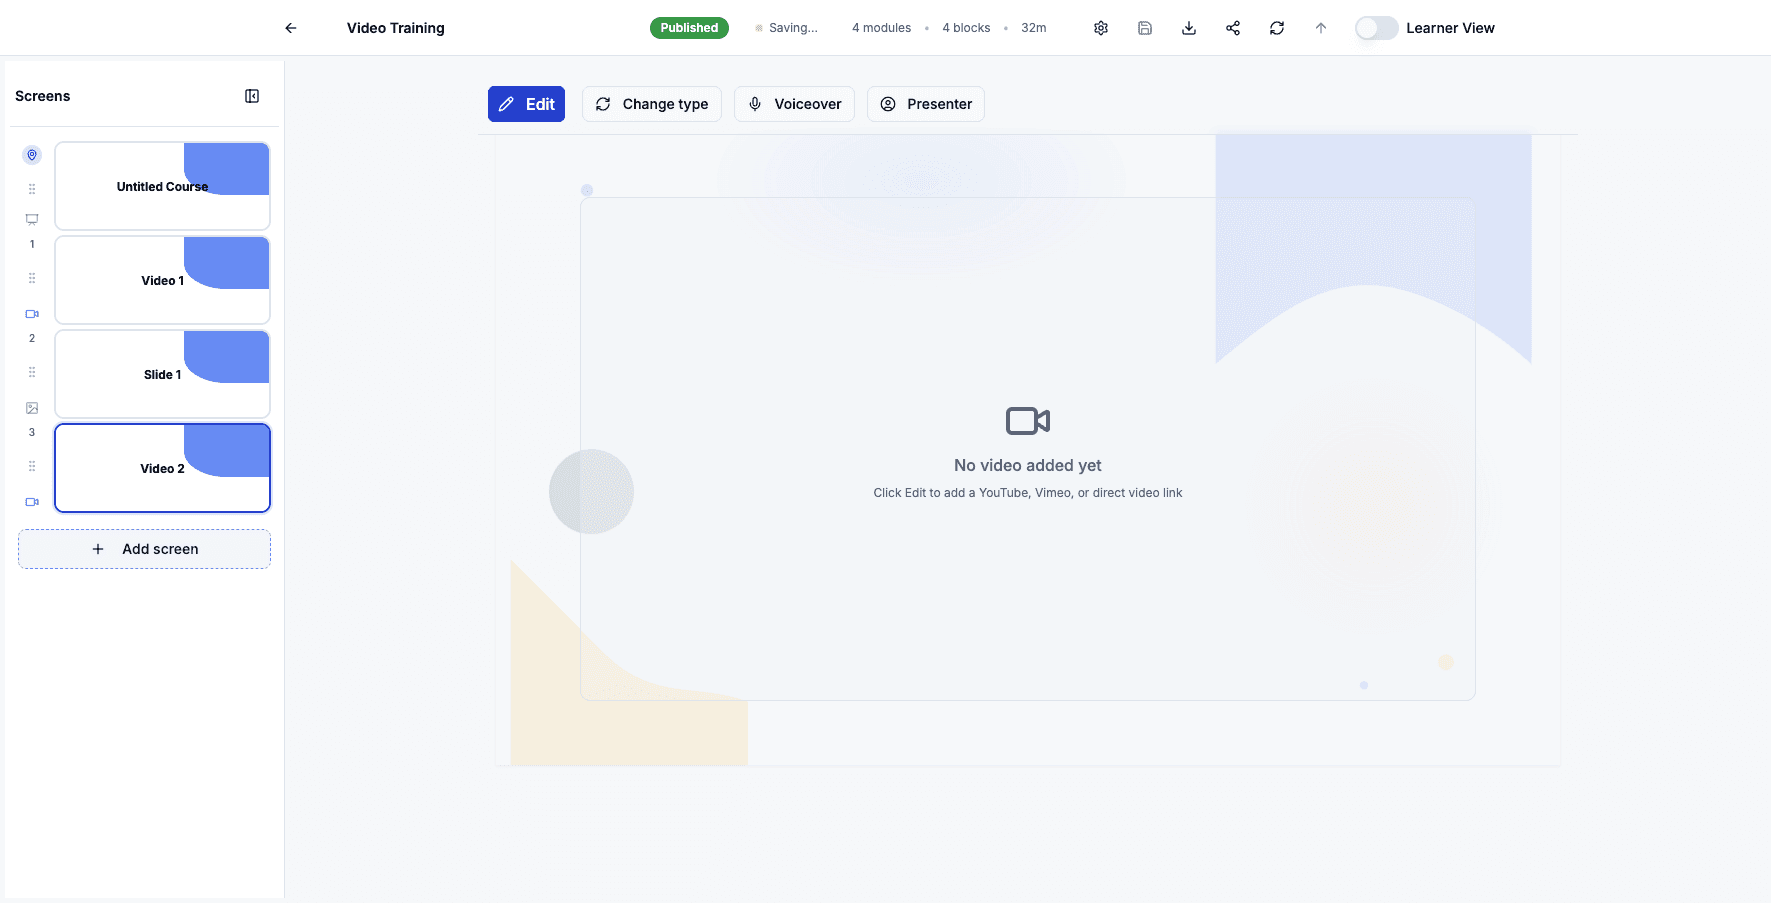Image resolution: width=1771 pixels, height=903 pixels.
Task: Click camera icon beside Video 1 screen
Action: (x=32, y=314)
